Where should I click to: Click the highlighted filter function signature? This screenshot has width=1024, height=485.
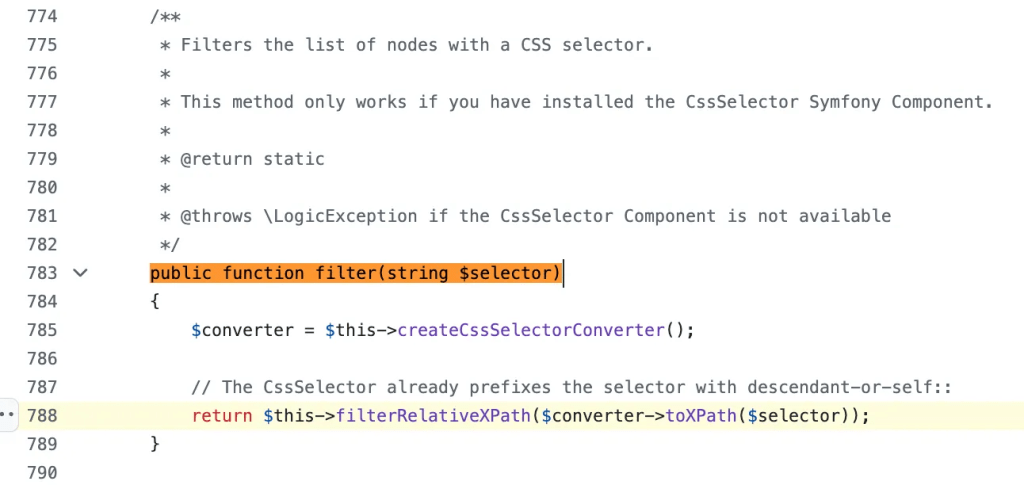(x=356, y=273)
